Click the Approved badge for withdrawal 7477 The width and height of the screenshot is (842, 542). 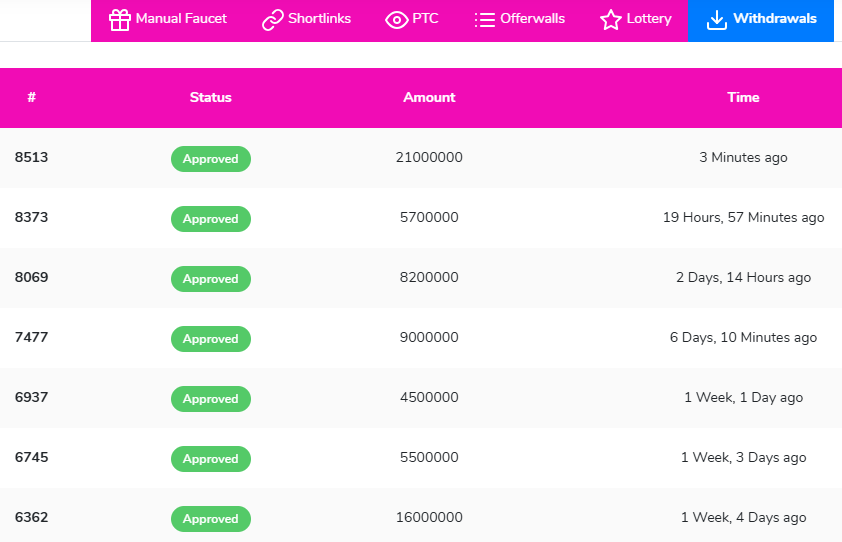tap(210, 339)
